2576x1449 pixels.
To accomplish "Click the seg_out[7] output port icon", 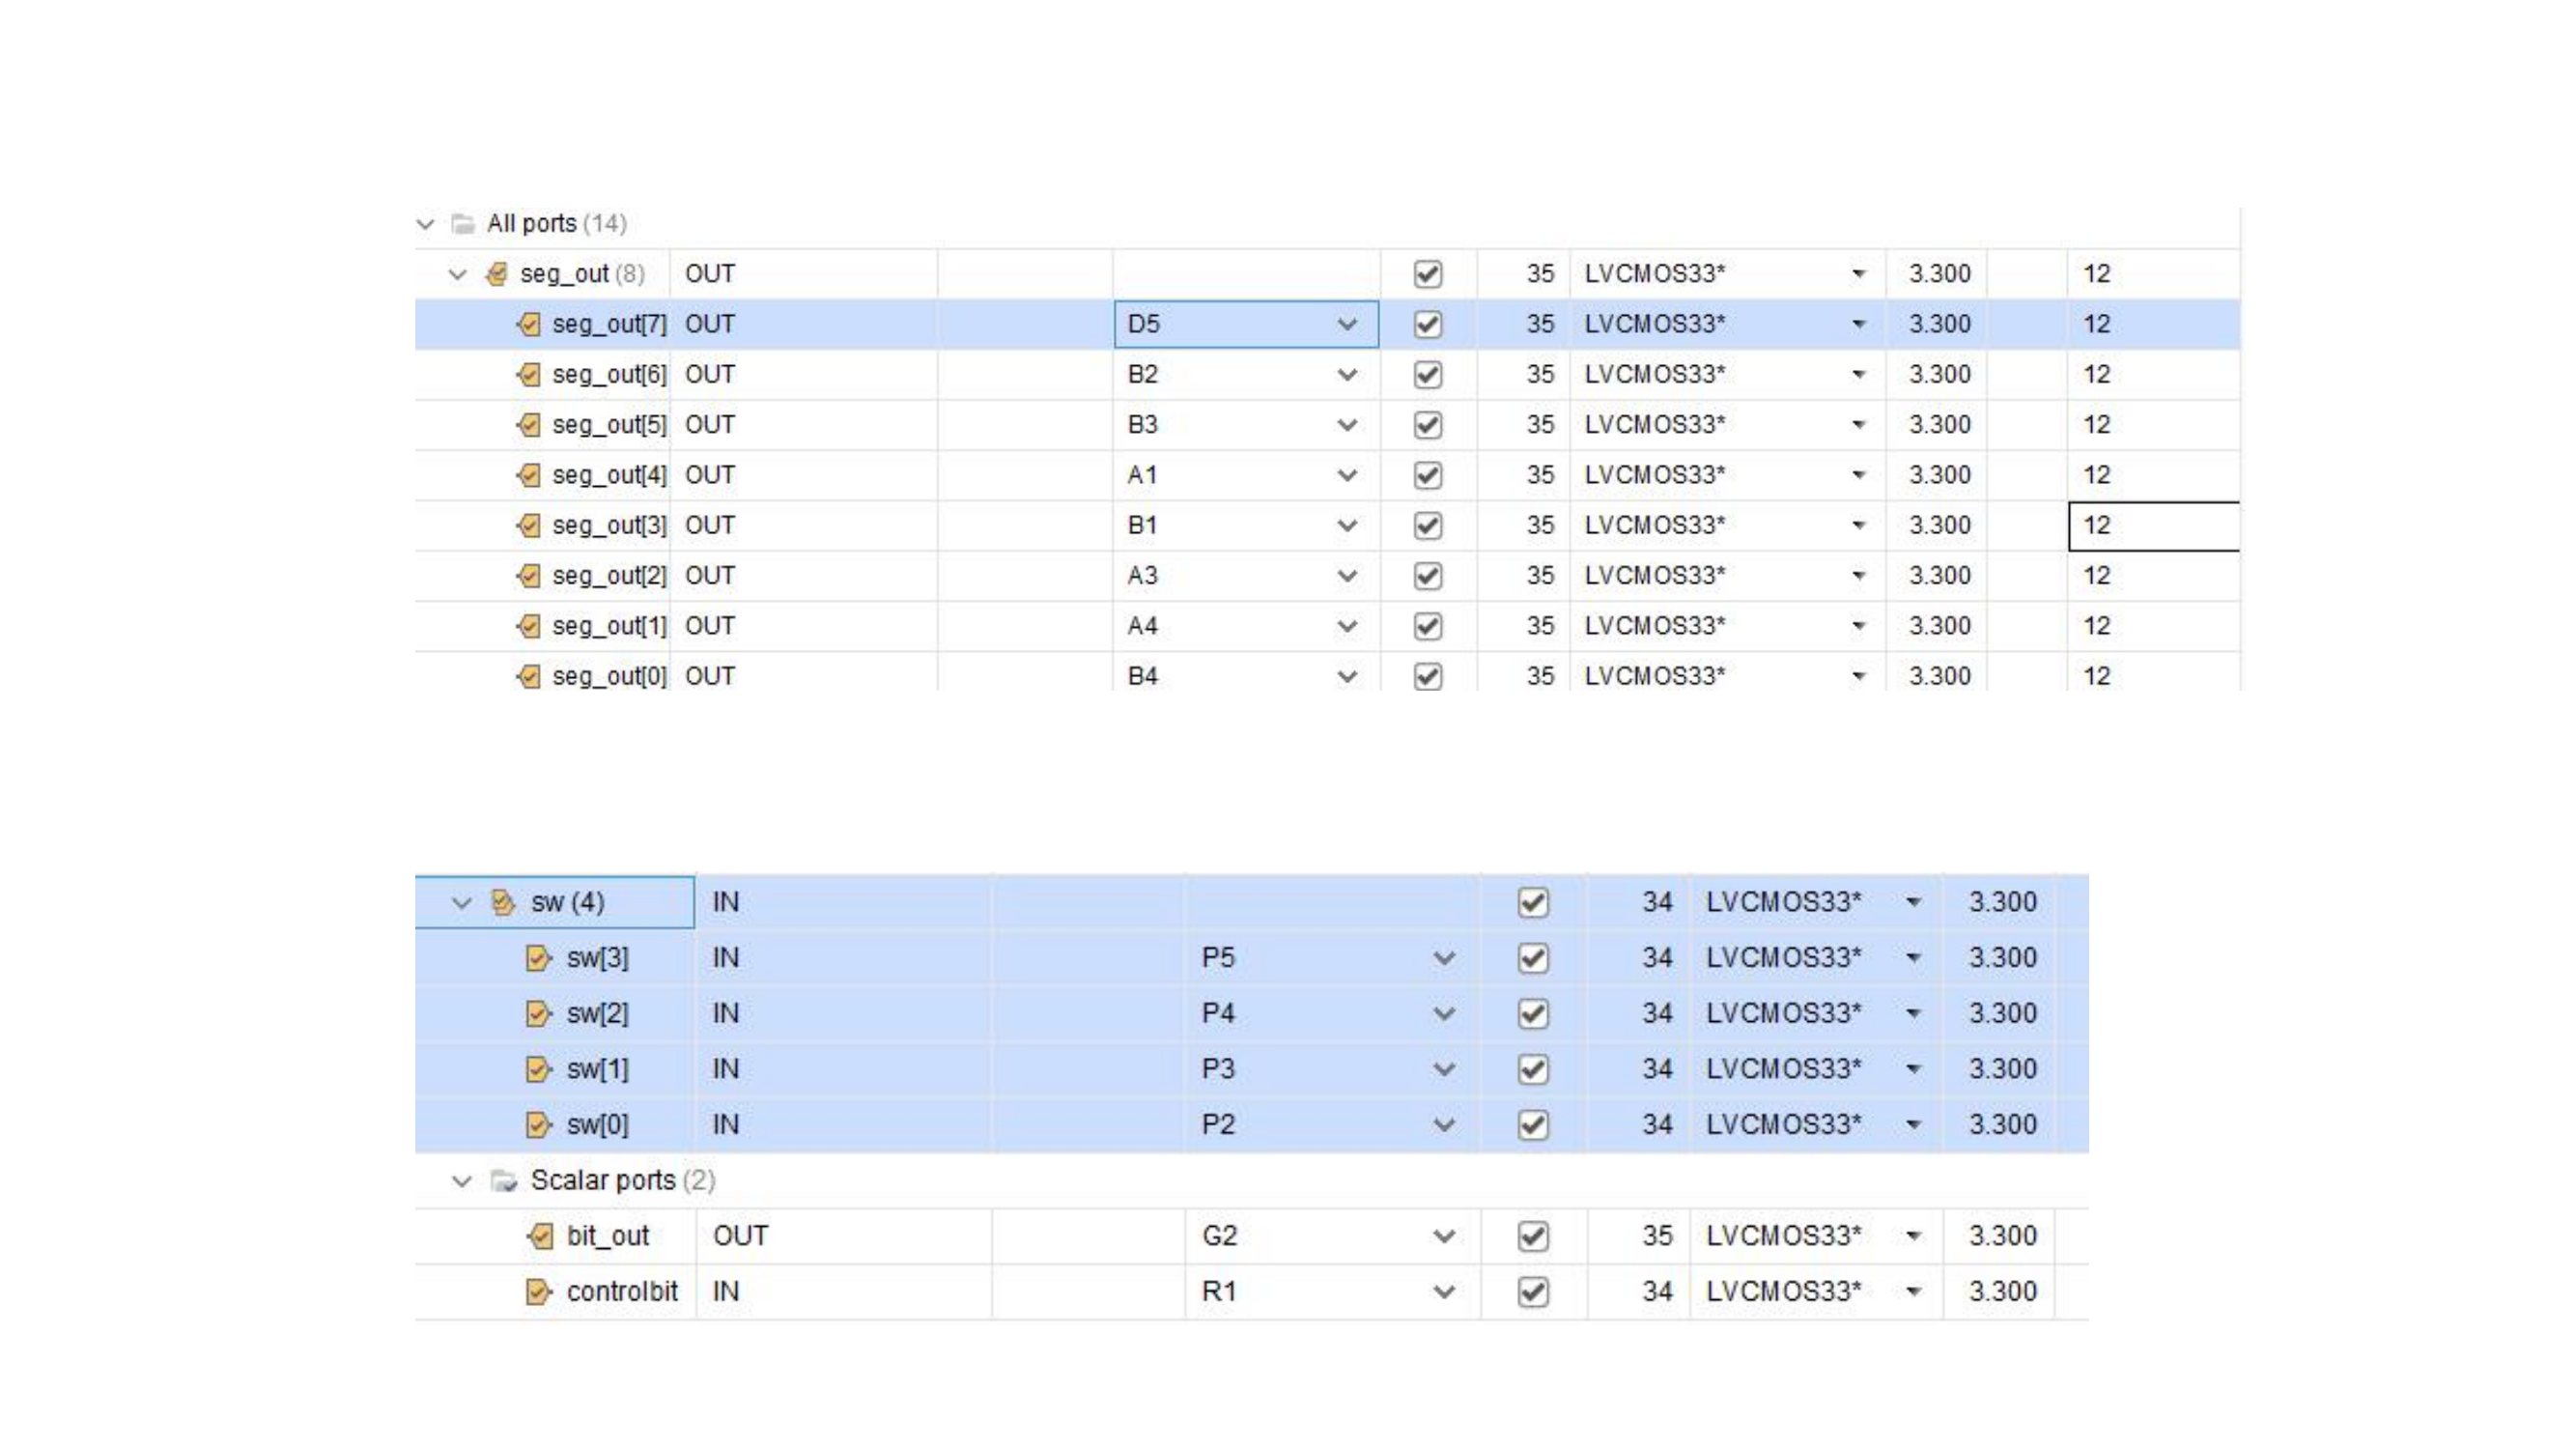I will point(529,324).
